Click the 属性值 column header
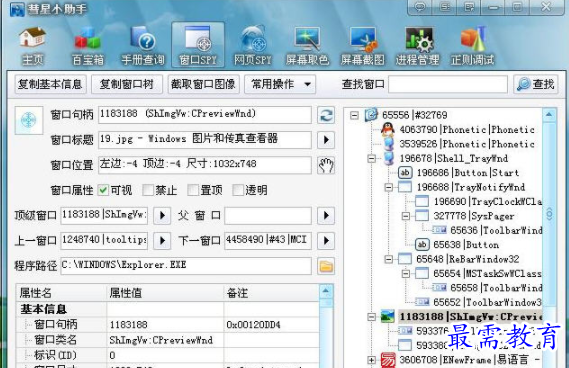569x368 pixels. [x=165, y=293]
